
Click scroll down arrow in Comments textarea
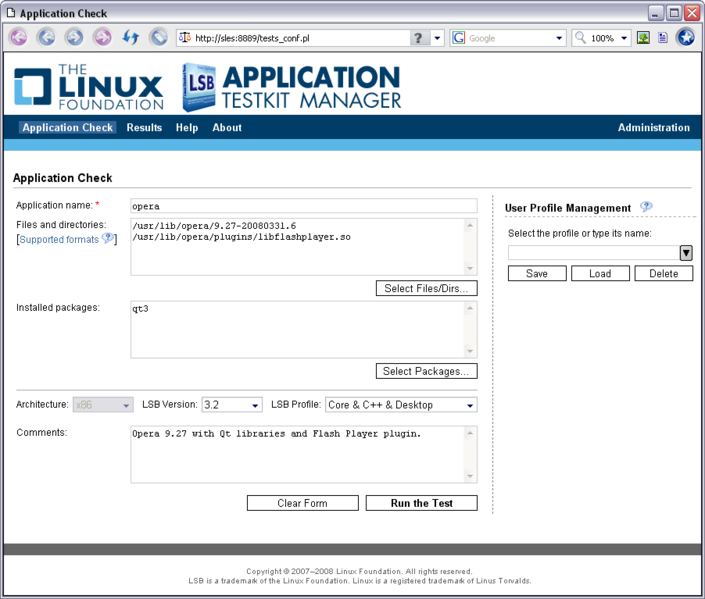470,476
